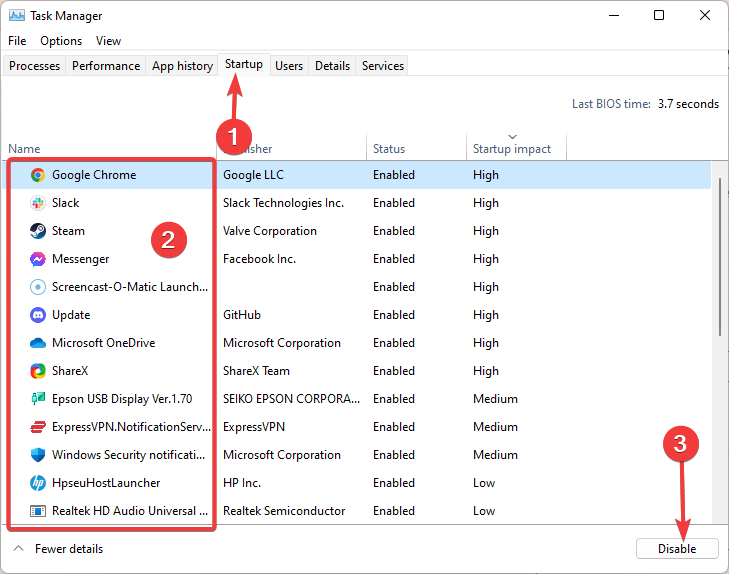Image resolution: width=729 pixels, height=574 pixels.
Task: Select the Slack row name
Action: point(66,203)
